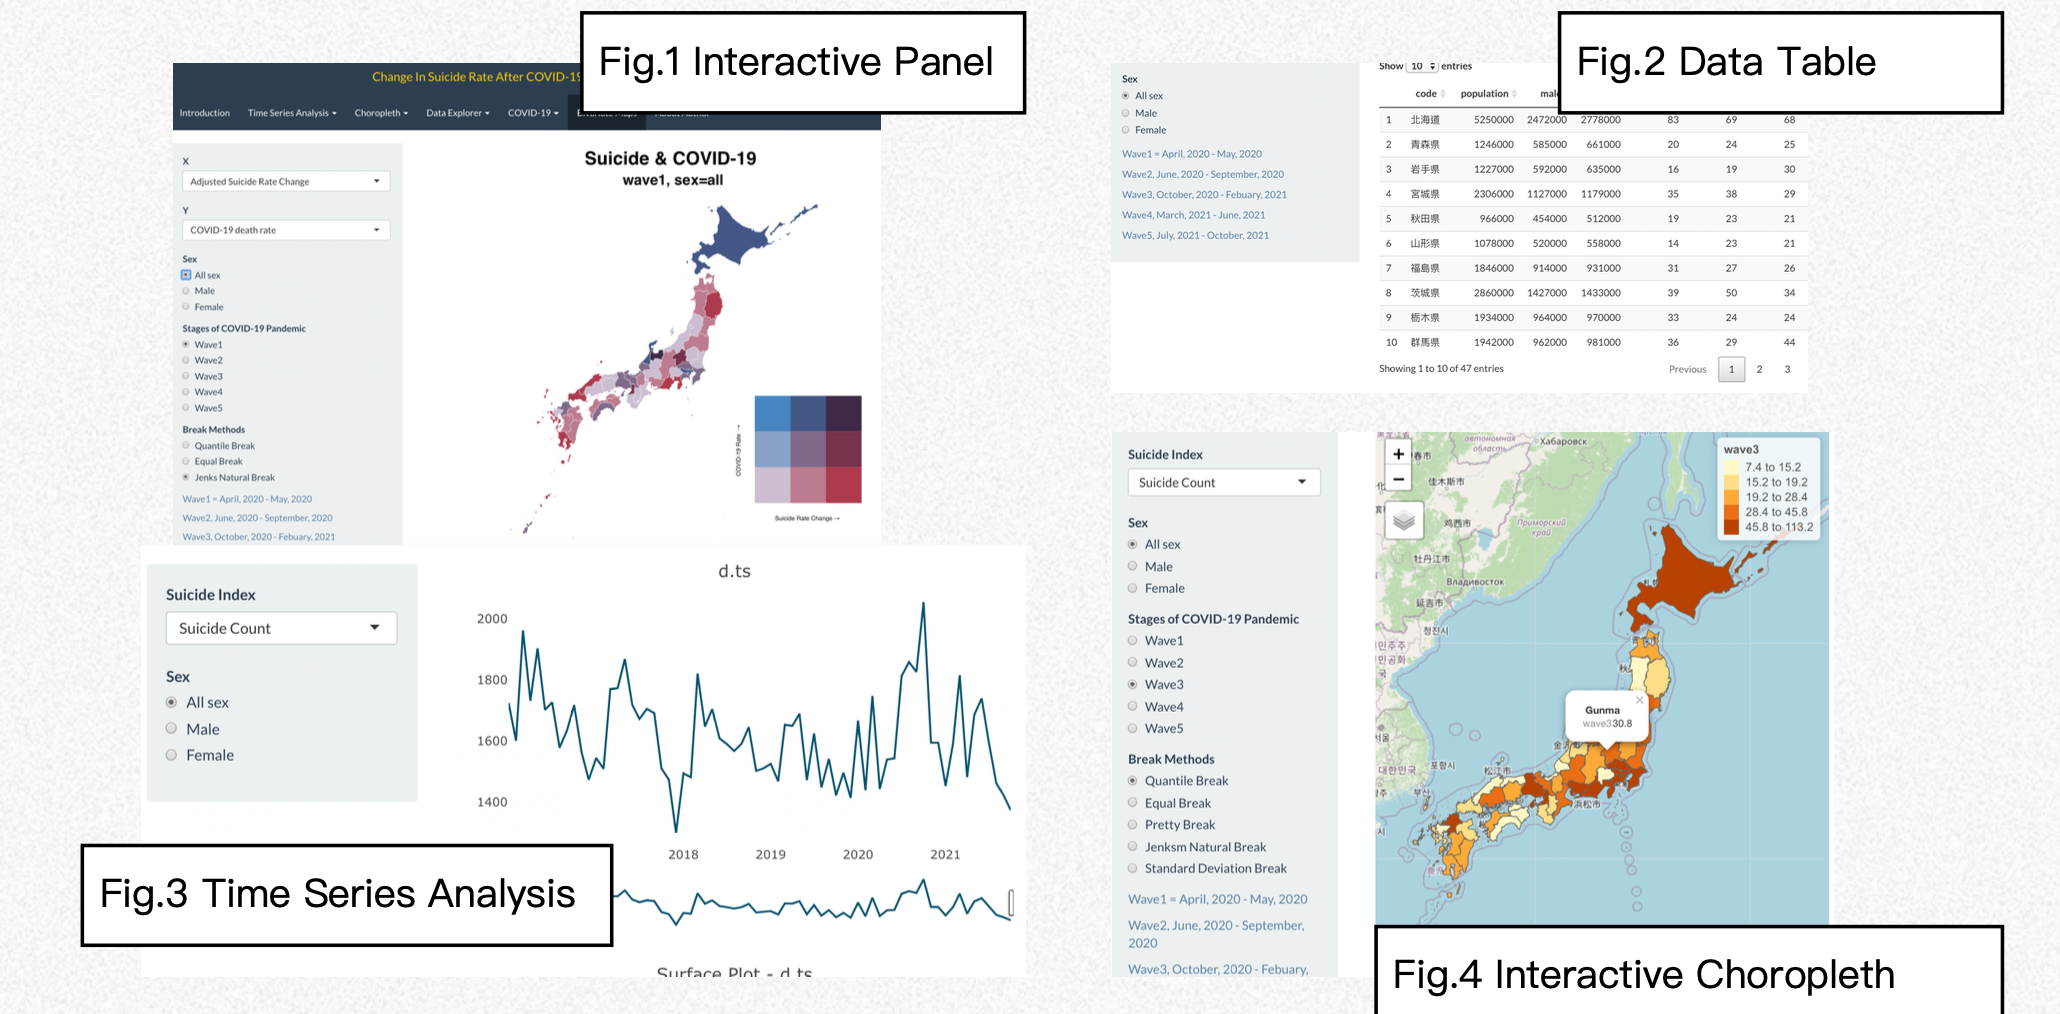
Task: Open the Y COVID-19 death rate dropdown
Action: pos(285,230)
